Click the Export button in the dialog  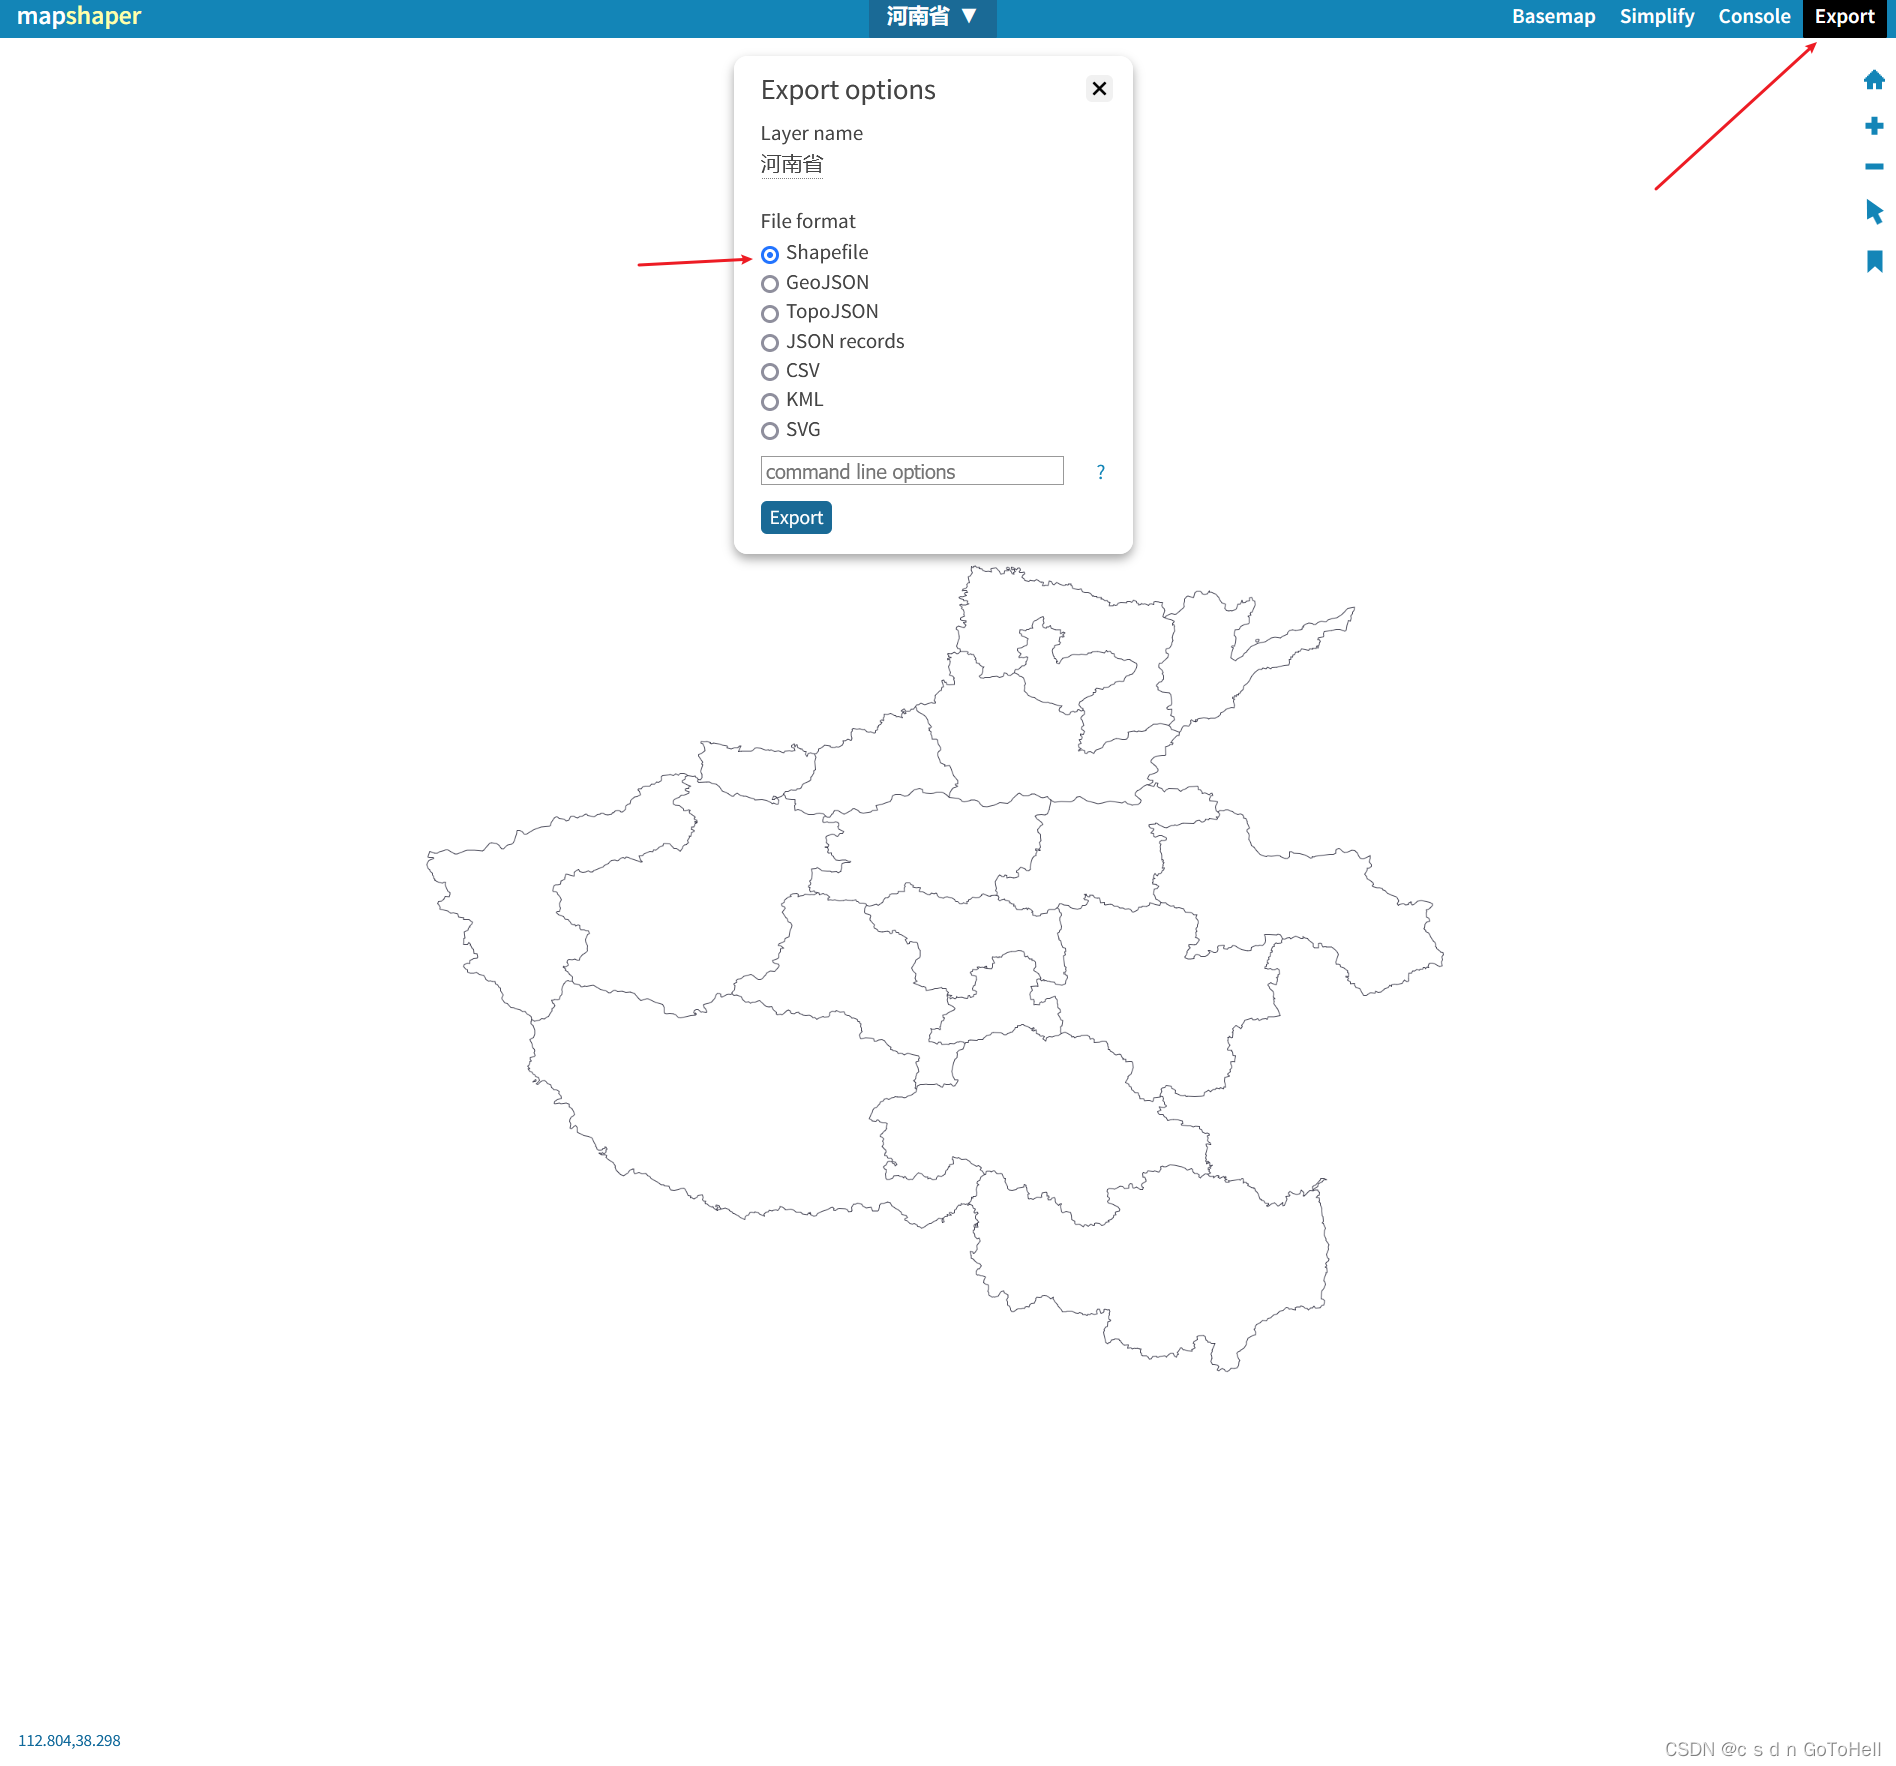795,517
